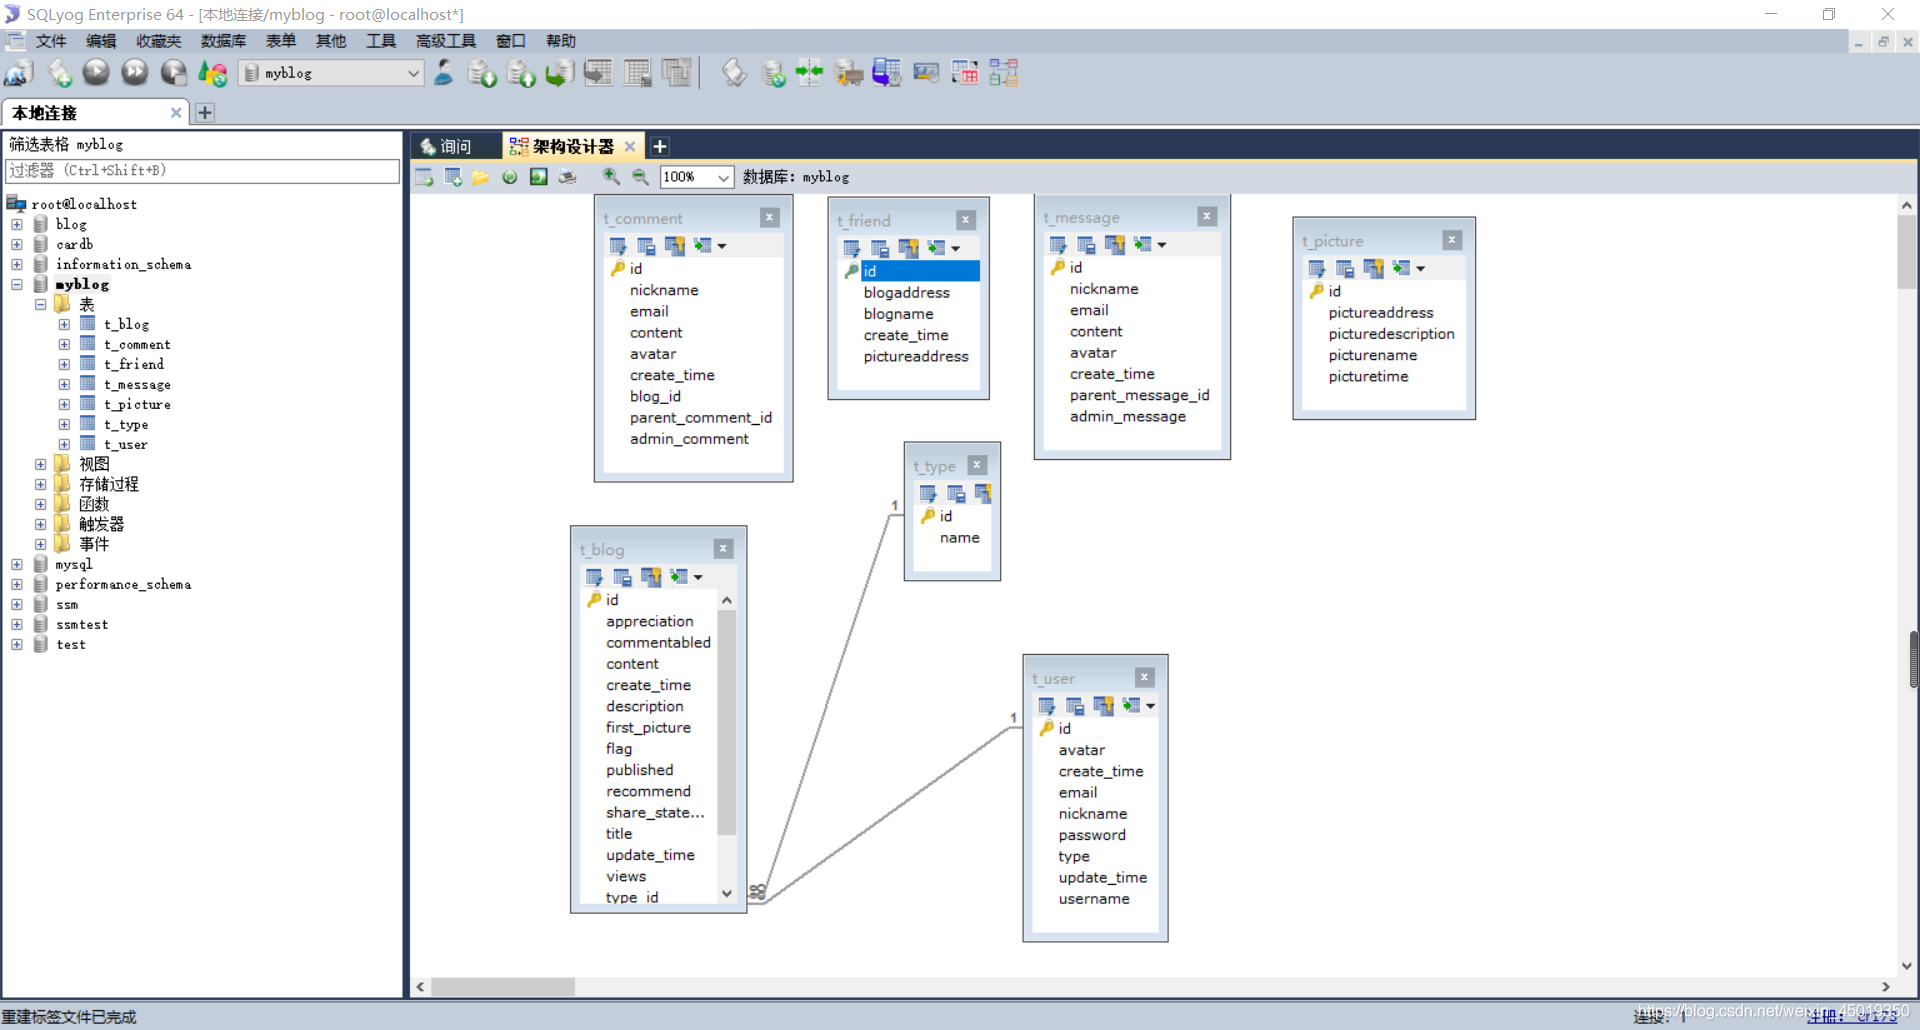Screen dimensions: 1920x1030
Task: Close the 架构设计器 tab
Action: 630,146
